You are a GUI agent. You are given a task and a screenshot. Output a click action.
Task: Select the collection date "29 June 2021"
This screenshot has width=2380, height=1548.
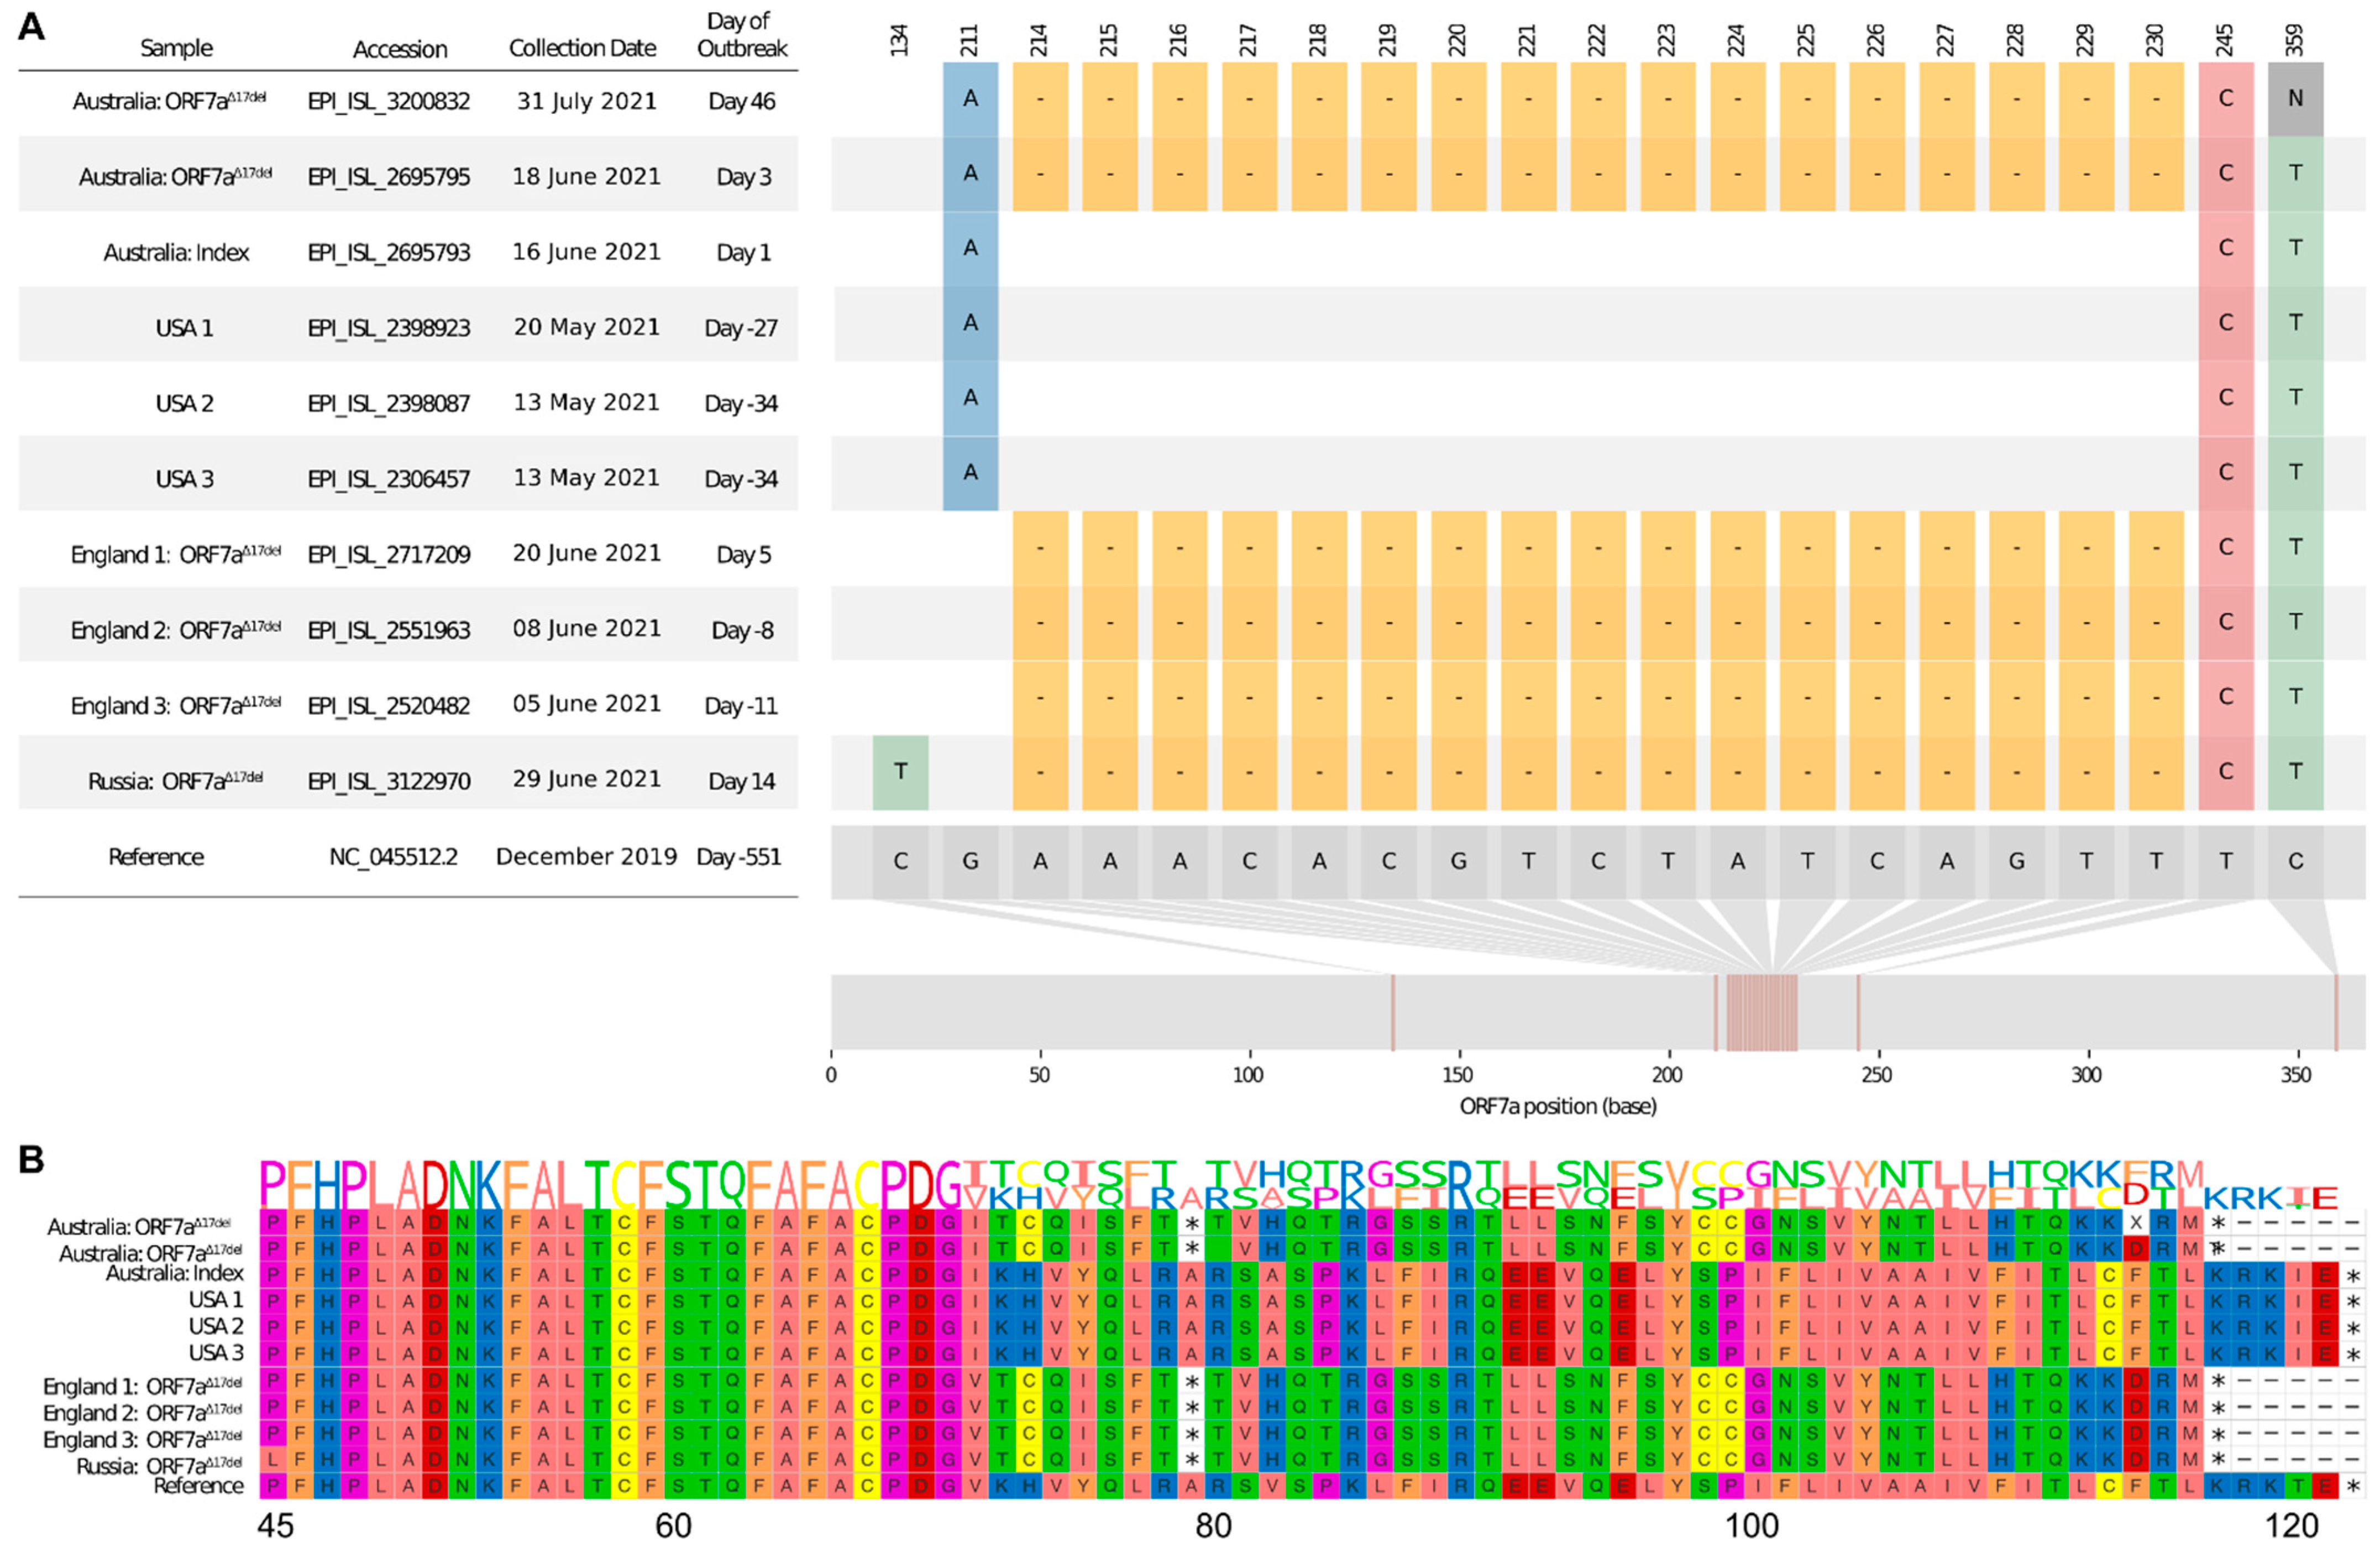click(x=587, y=779)
